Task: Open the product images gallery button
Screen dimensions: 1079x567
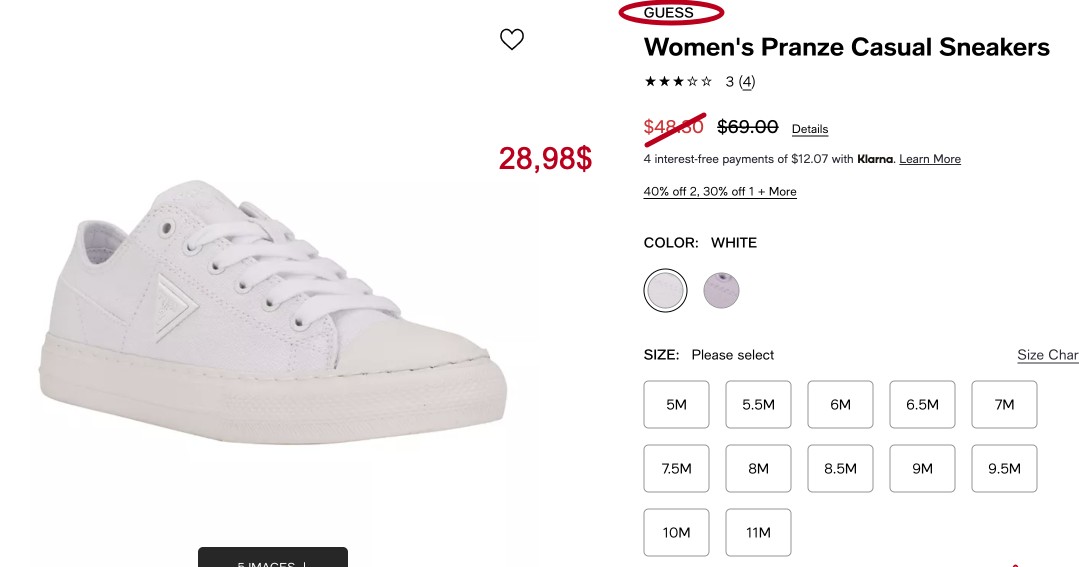Action: point(273,559)
